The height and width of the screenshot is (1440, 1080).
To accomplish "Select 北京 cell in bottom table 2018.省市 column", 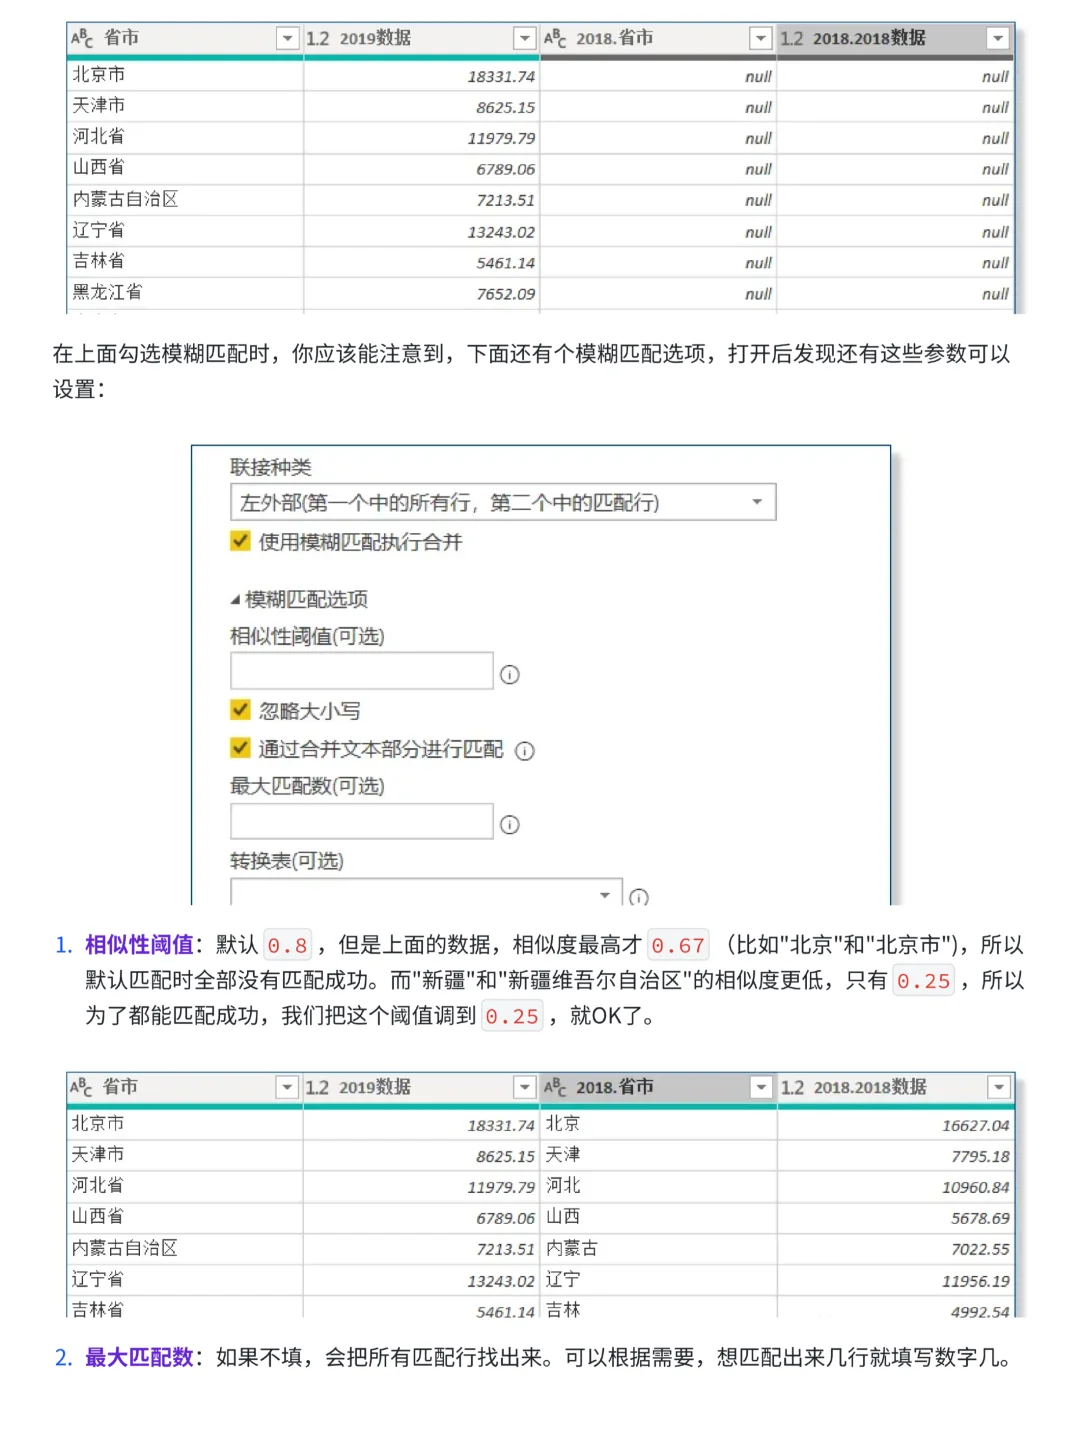I will (x=658, y=1124).
